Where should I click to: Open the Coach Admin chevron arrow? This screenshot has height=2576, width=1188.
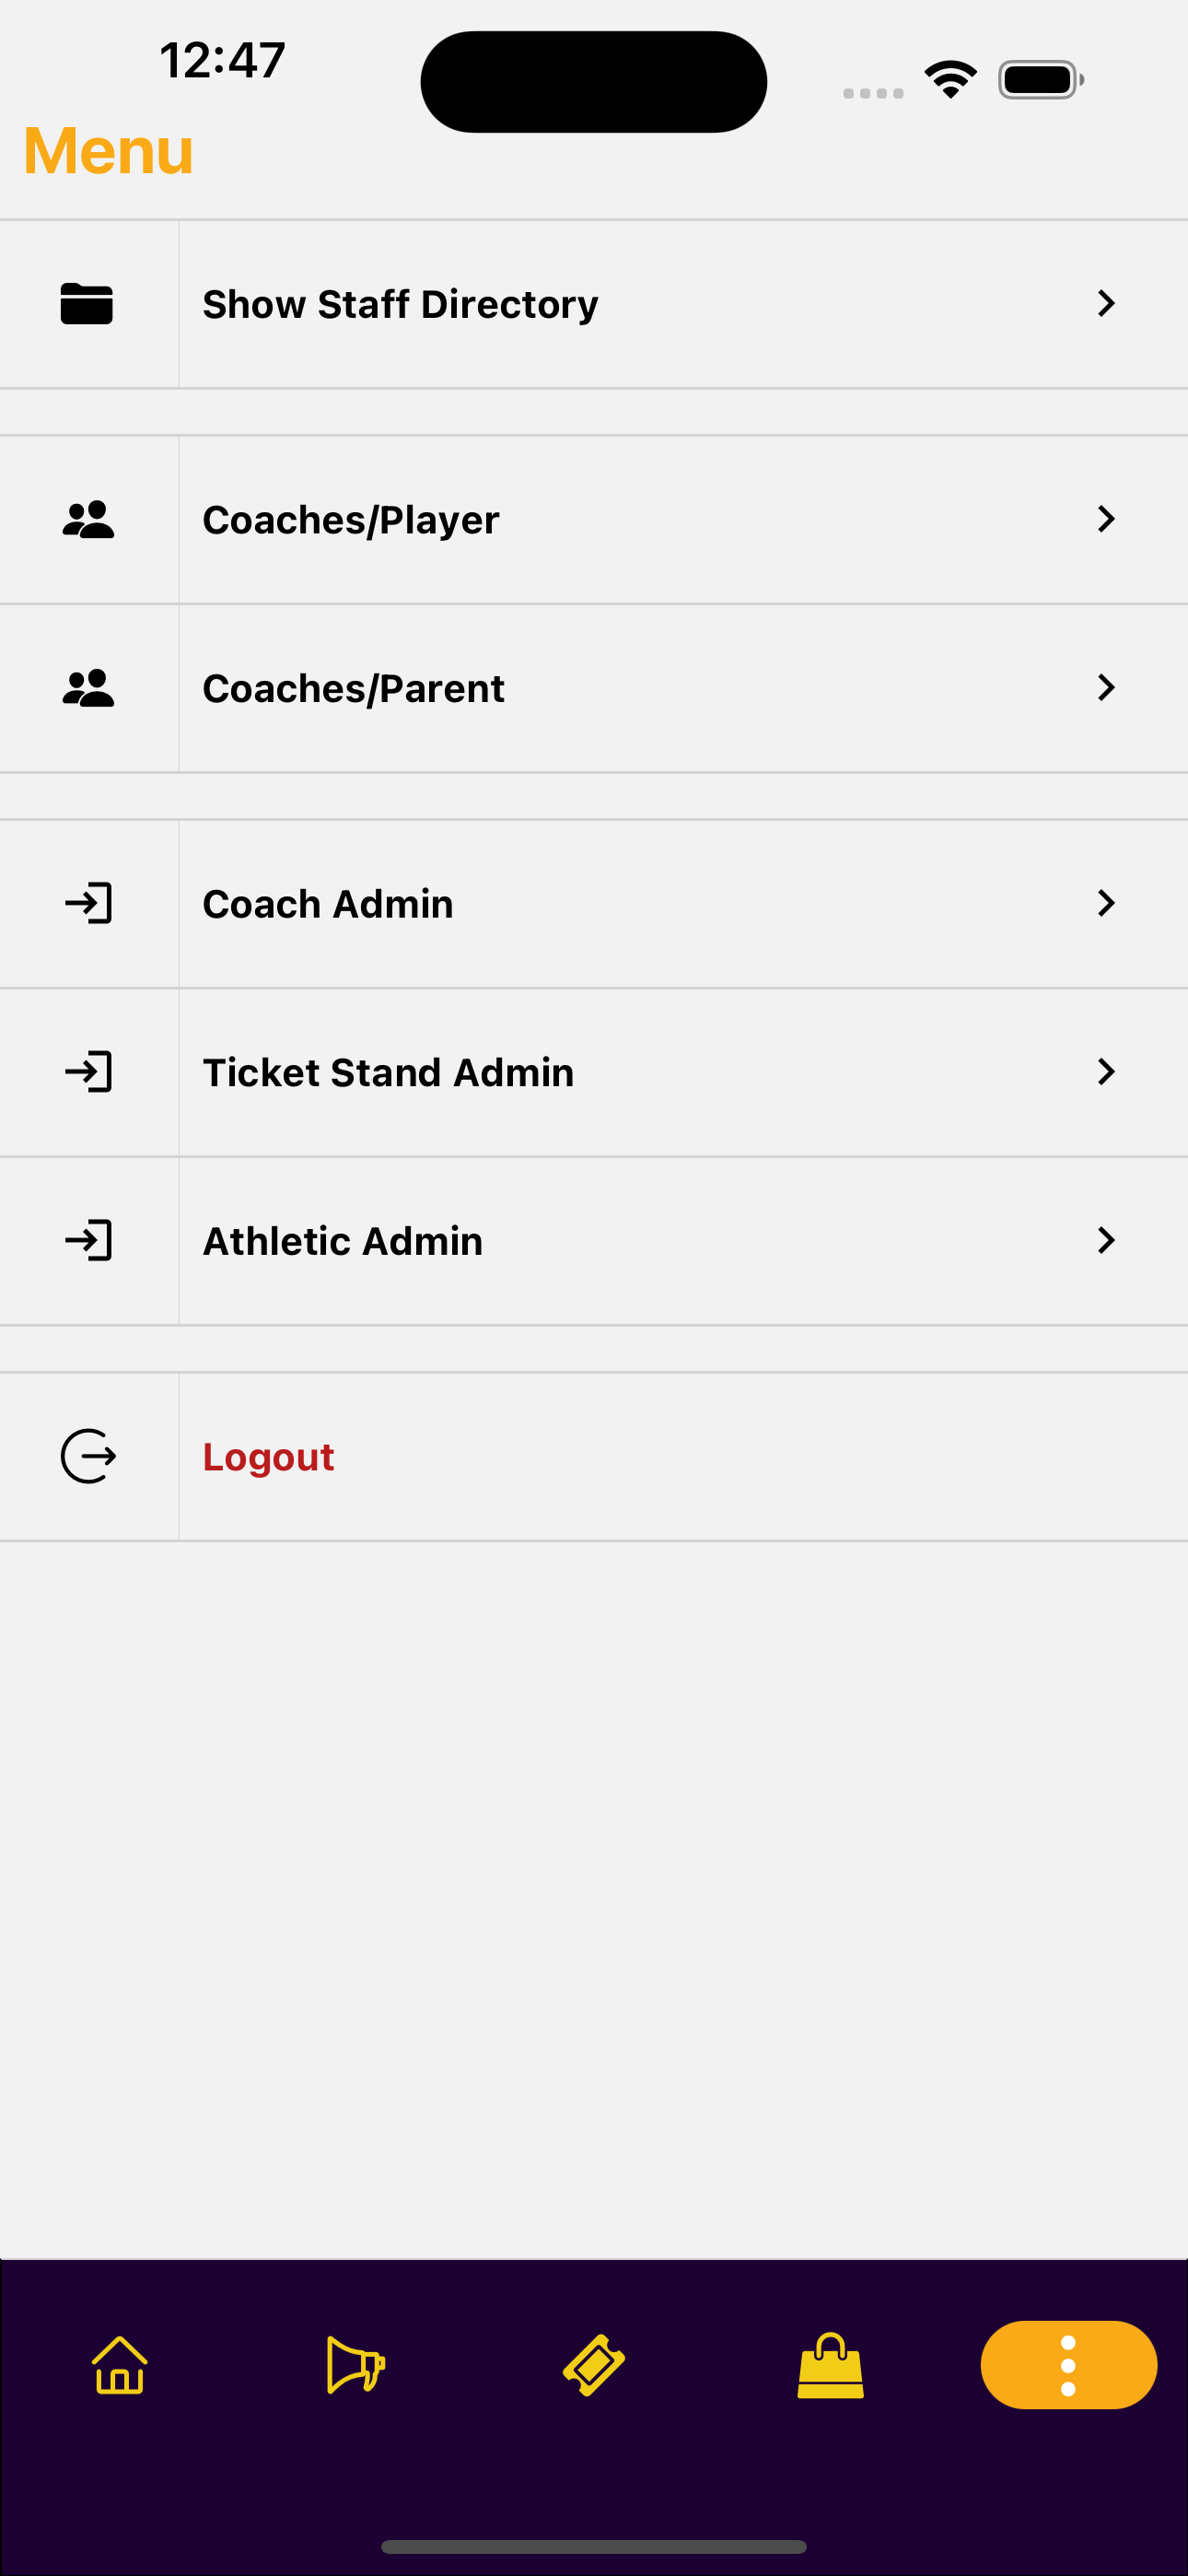pos(1105,904)
